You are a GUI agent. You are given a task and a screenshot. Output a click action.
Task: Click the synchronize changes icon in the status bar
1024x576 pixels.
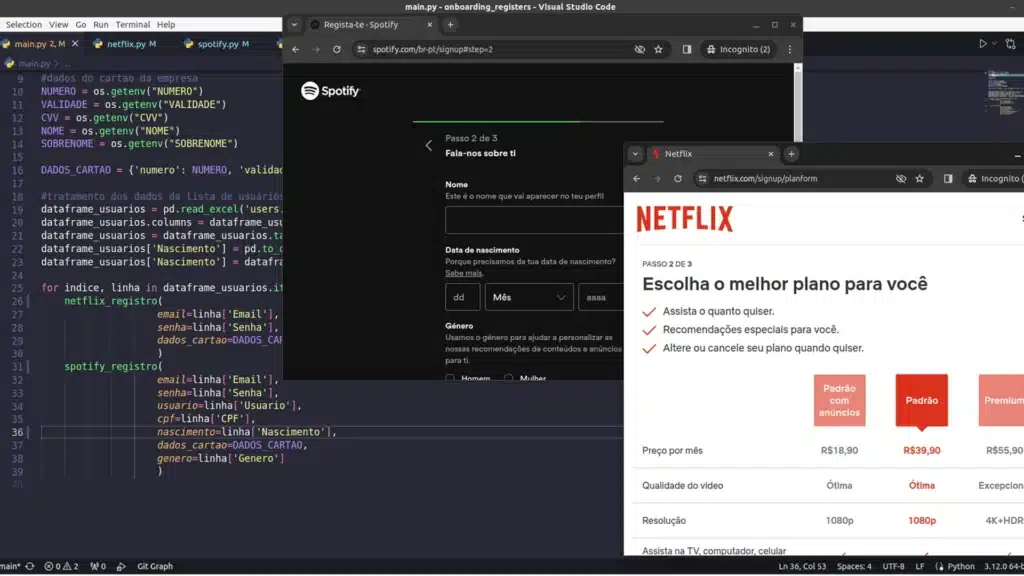[30, 567]
